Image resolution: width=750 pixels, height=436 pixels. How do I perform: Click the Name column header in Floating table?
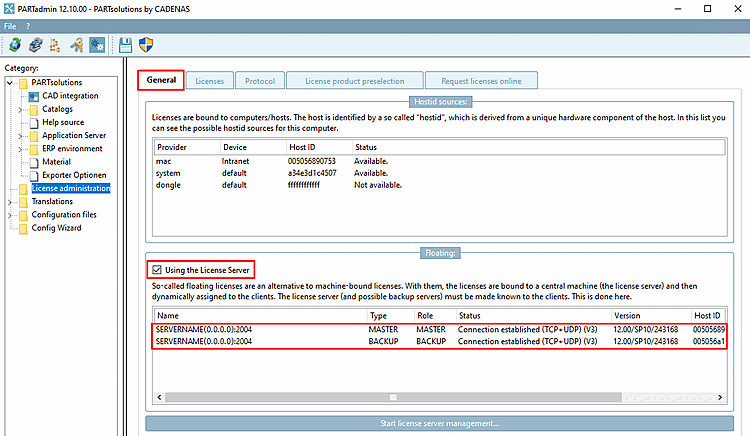[x=261, y=316]
